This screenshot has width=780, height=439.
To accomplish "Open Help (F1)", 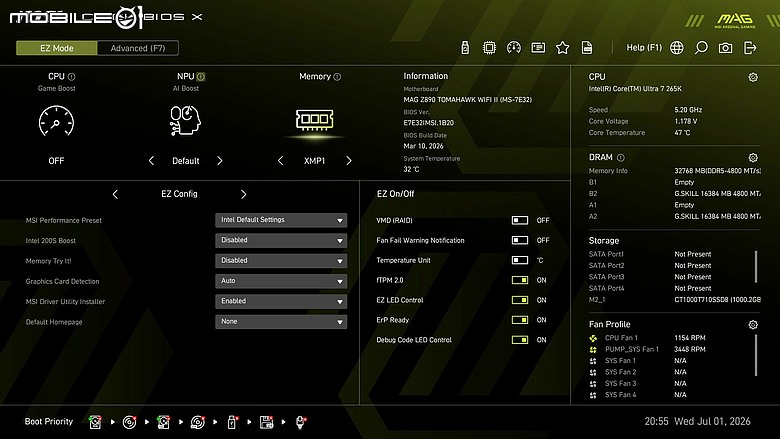I will 644,48.
